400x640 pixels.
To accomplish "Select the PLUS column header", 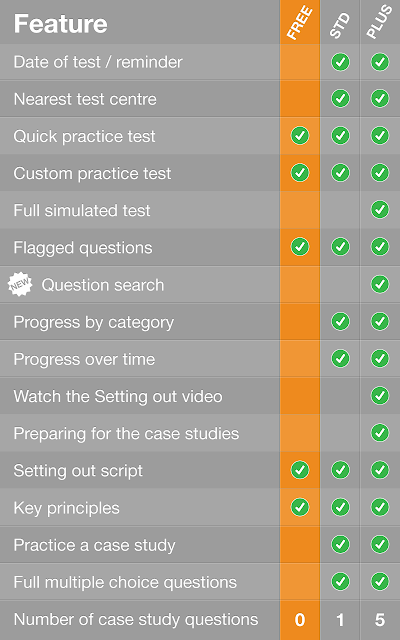I will pyautogui.click(x=380, y=24).
